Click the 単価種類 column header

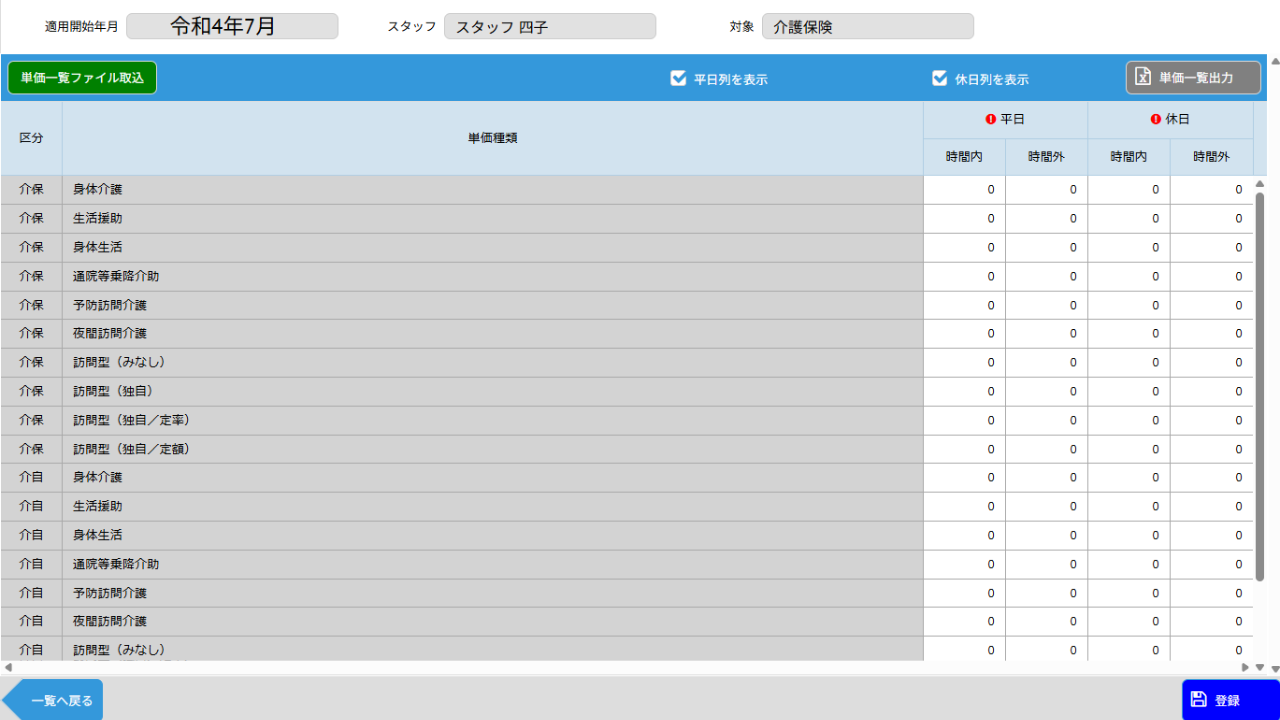point(493,138)
